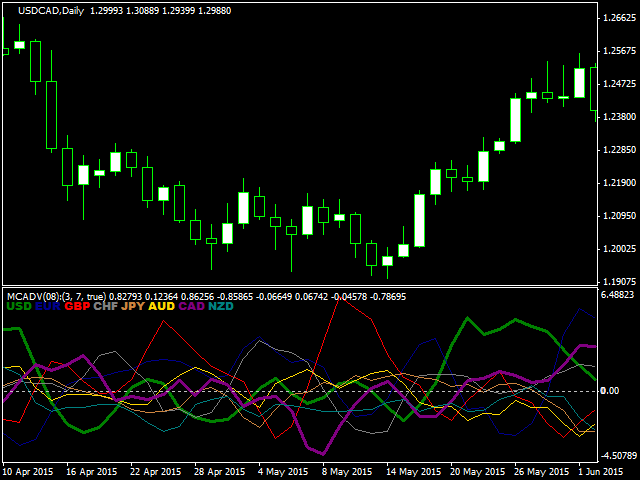
Task: Click the 10 Apr 2015 date label
Action: (28, 472)
